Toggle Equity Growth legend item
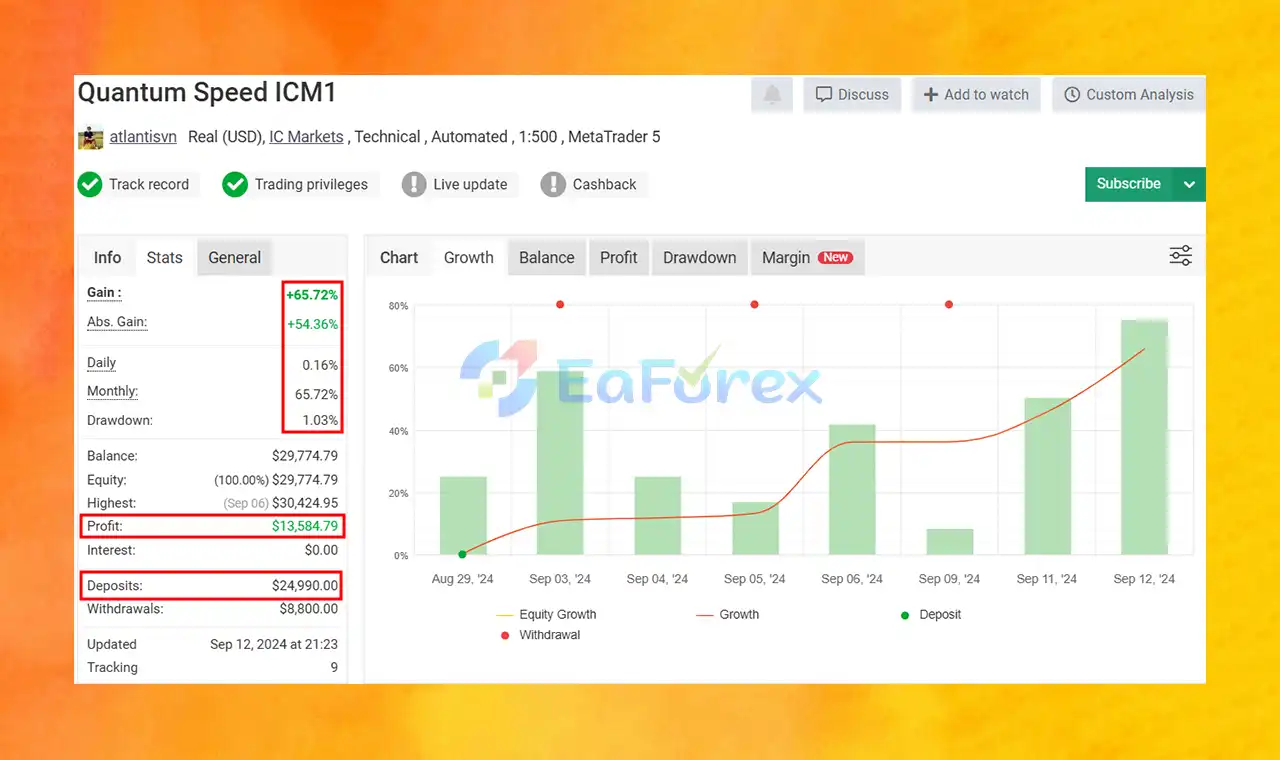This screenshot has height=760, width=1280. 546,614
